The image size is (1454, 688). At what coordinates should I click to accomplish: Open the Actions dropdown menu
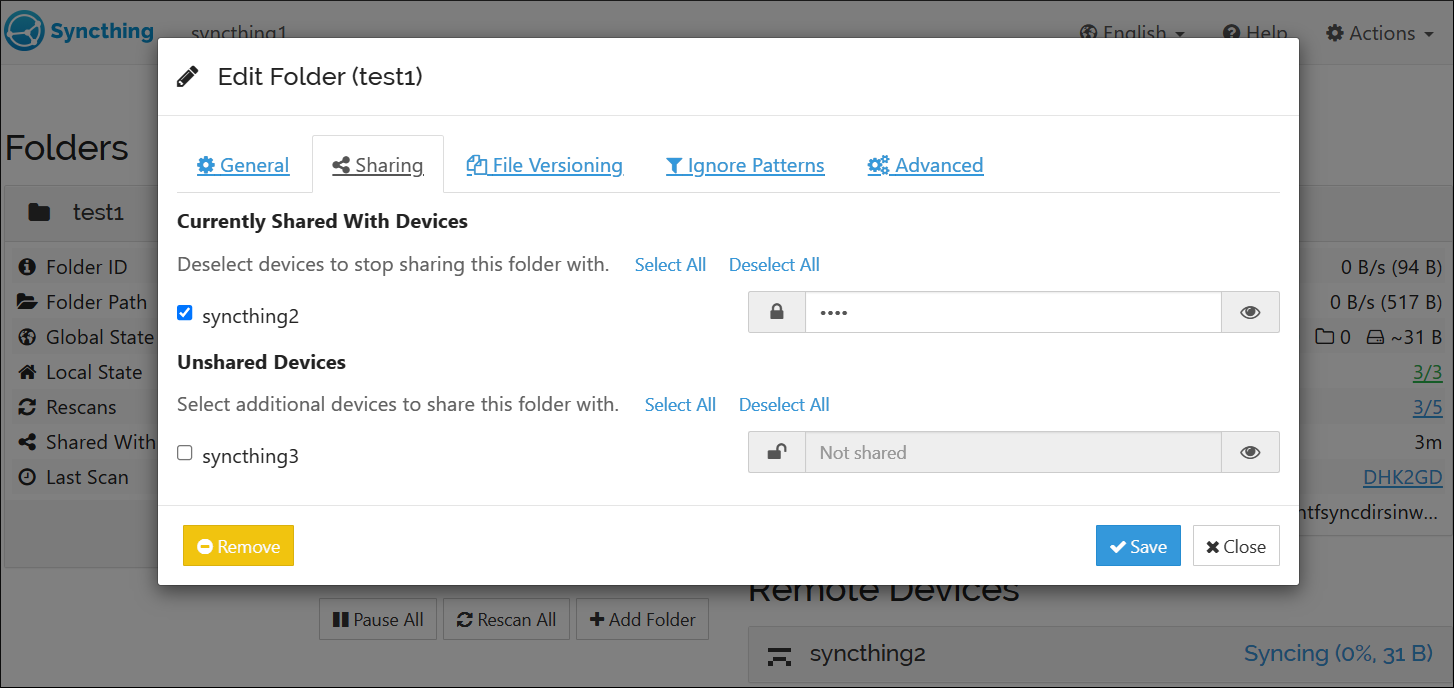point(1371,33)
